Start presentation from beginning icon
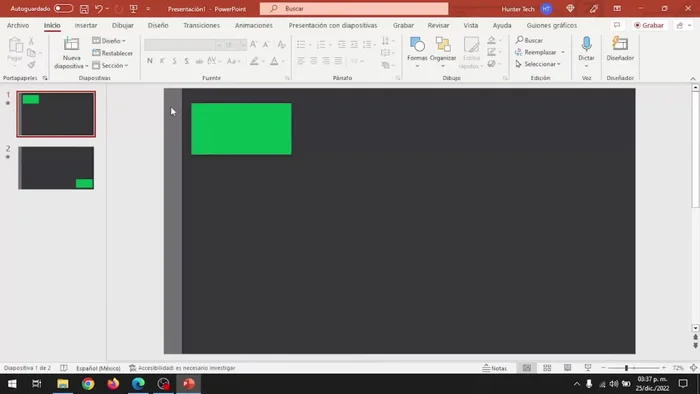700x394 pixels. pyautogui.click(x=133, y=8)
